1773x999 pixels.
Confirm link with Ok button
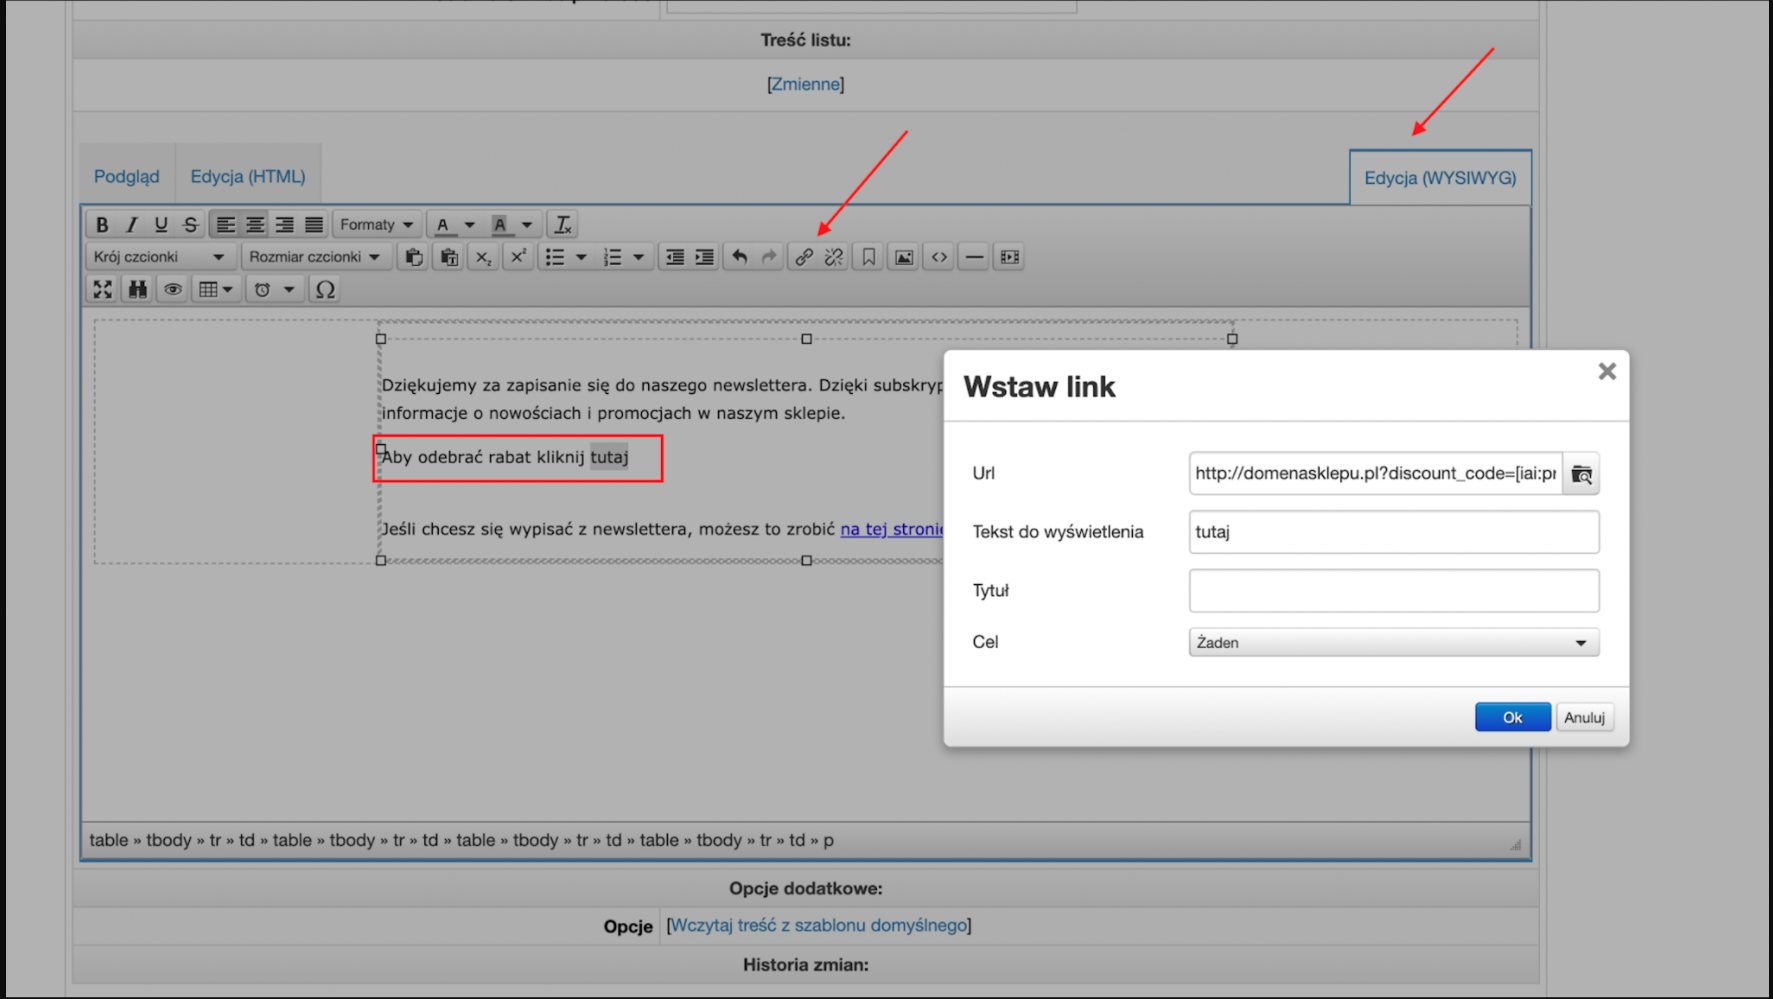1512,717
